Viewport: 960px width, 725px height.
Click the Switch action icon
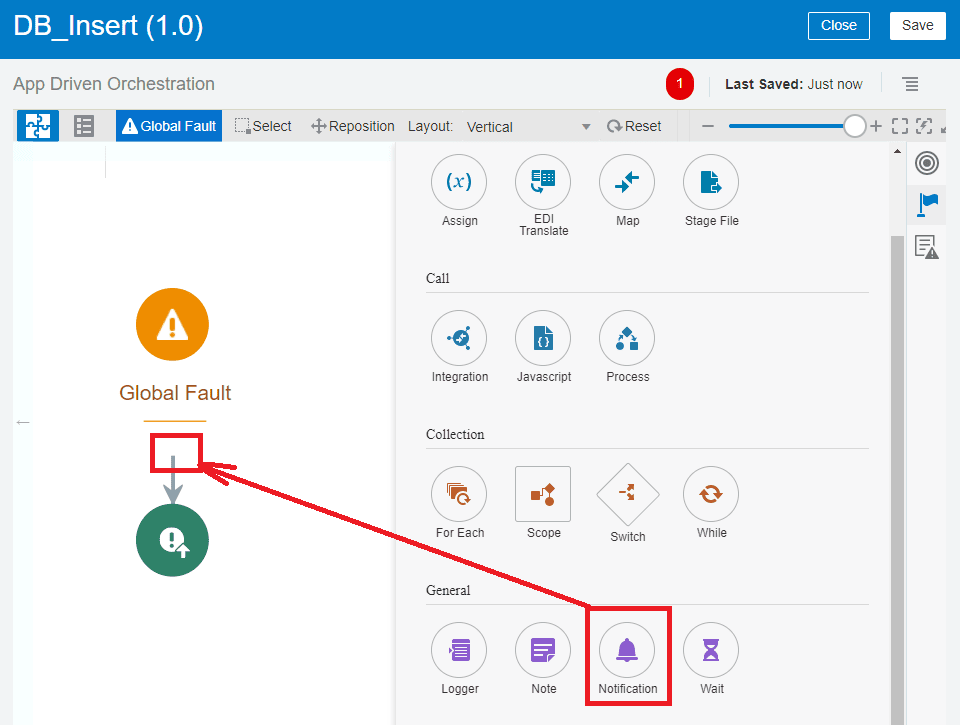click(627, 494)
